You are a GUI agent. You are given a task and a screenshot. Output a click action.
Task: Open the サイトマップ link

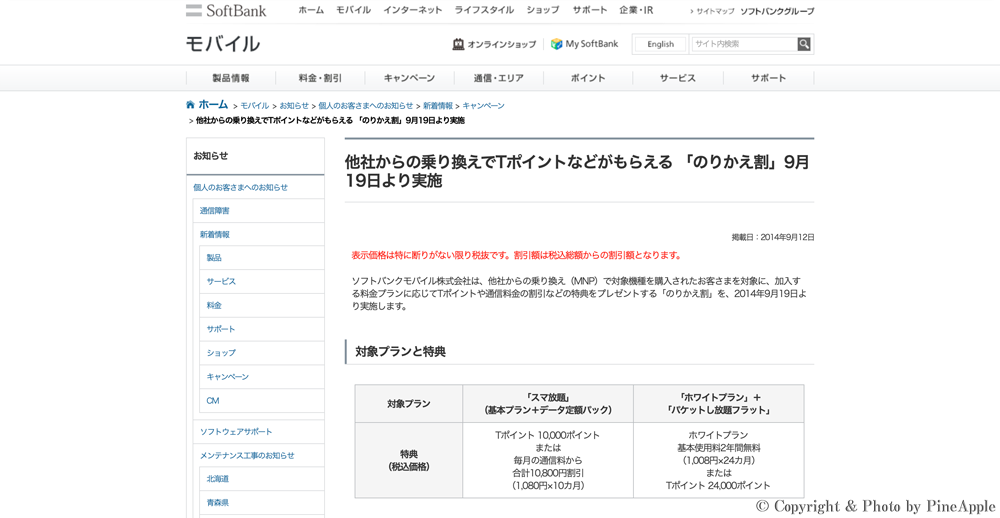715,11
